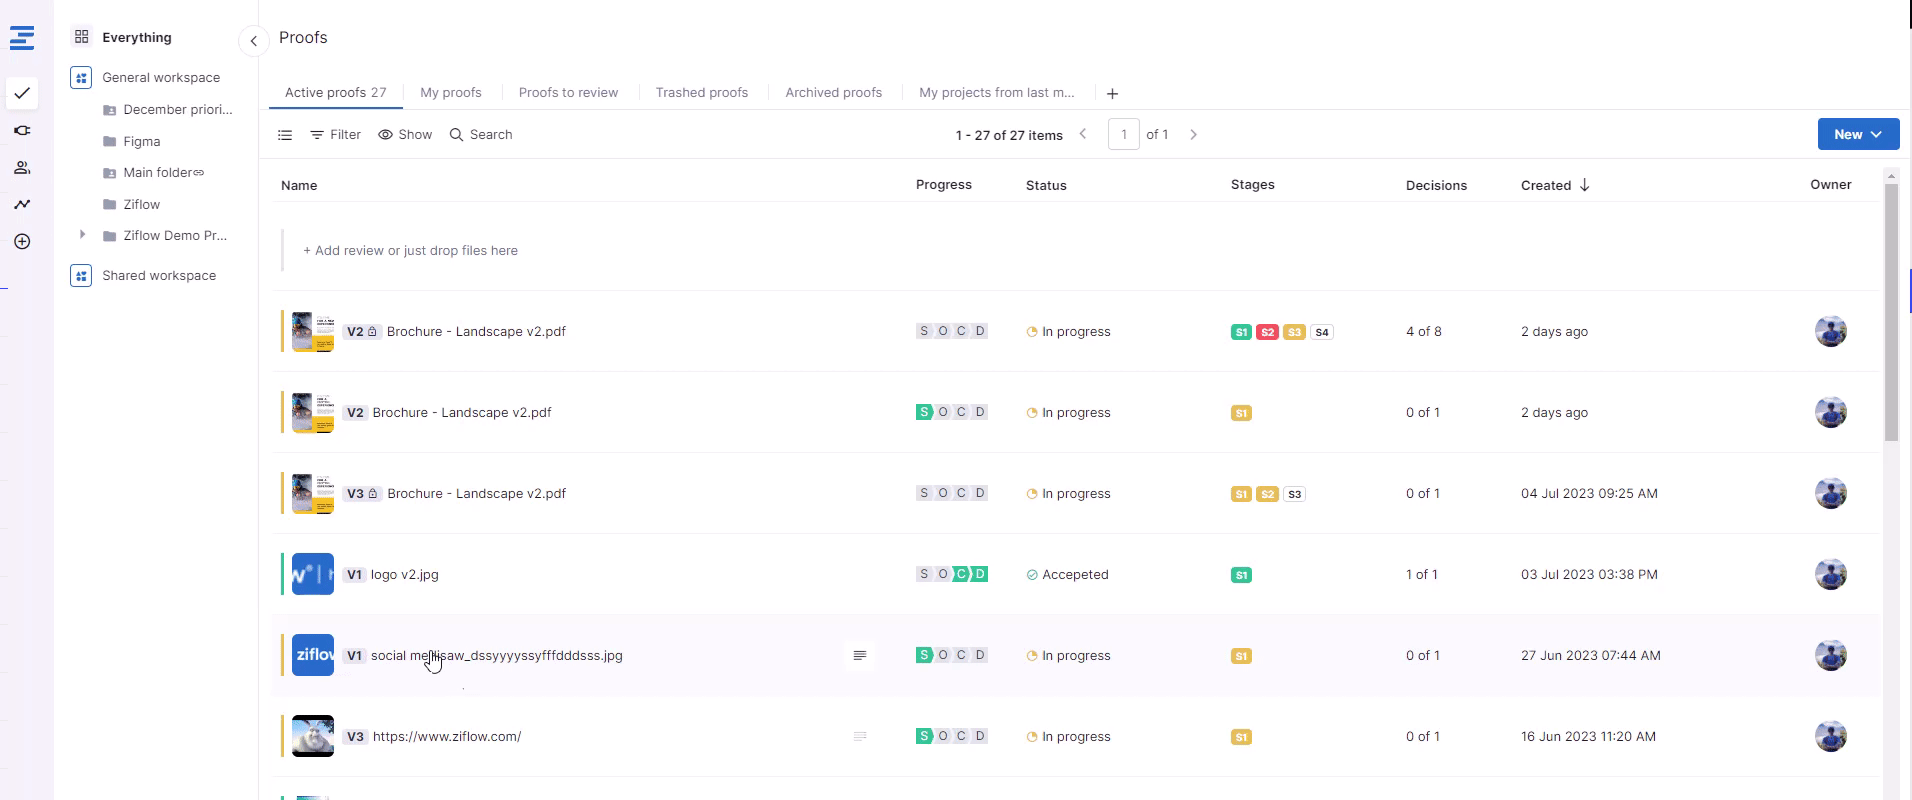Switch to Trashed proofs tab
The width and height of the screenshot is (1912, 800).
coord(702,92)
